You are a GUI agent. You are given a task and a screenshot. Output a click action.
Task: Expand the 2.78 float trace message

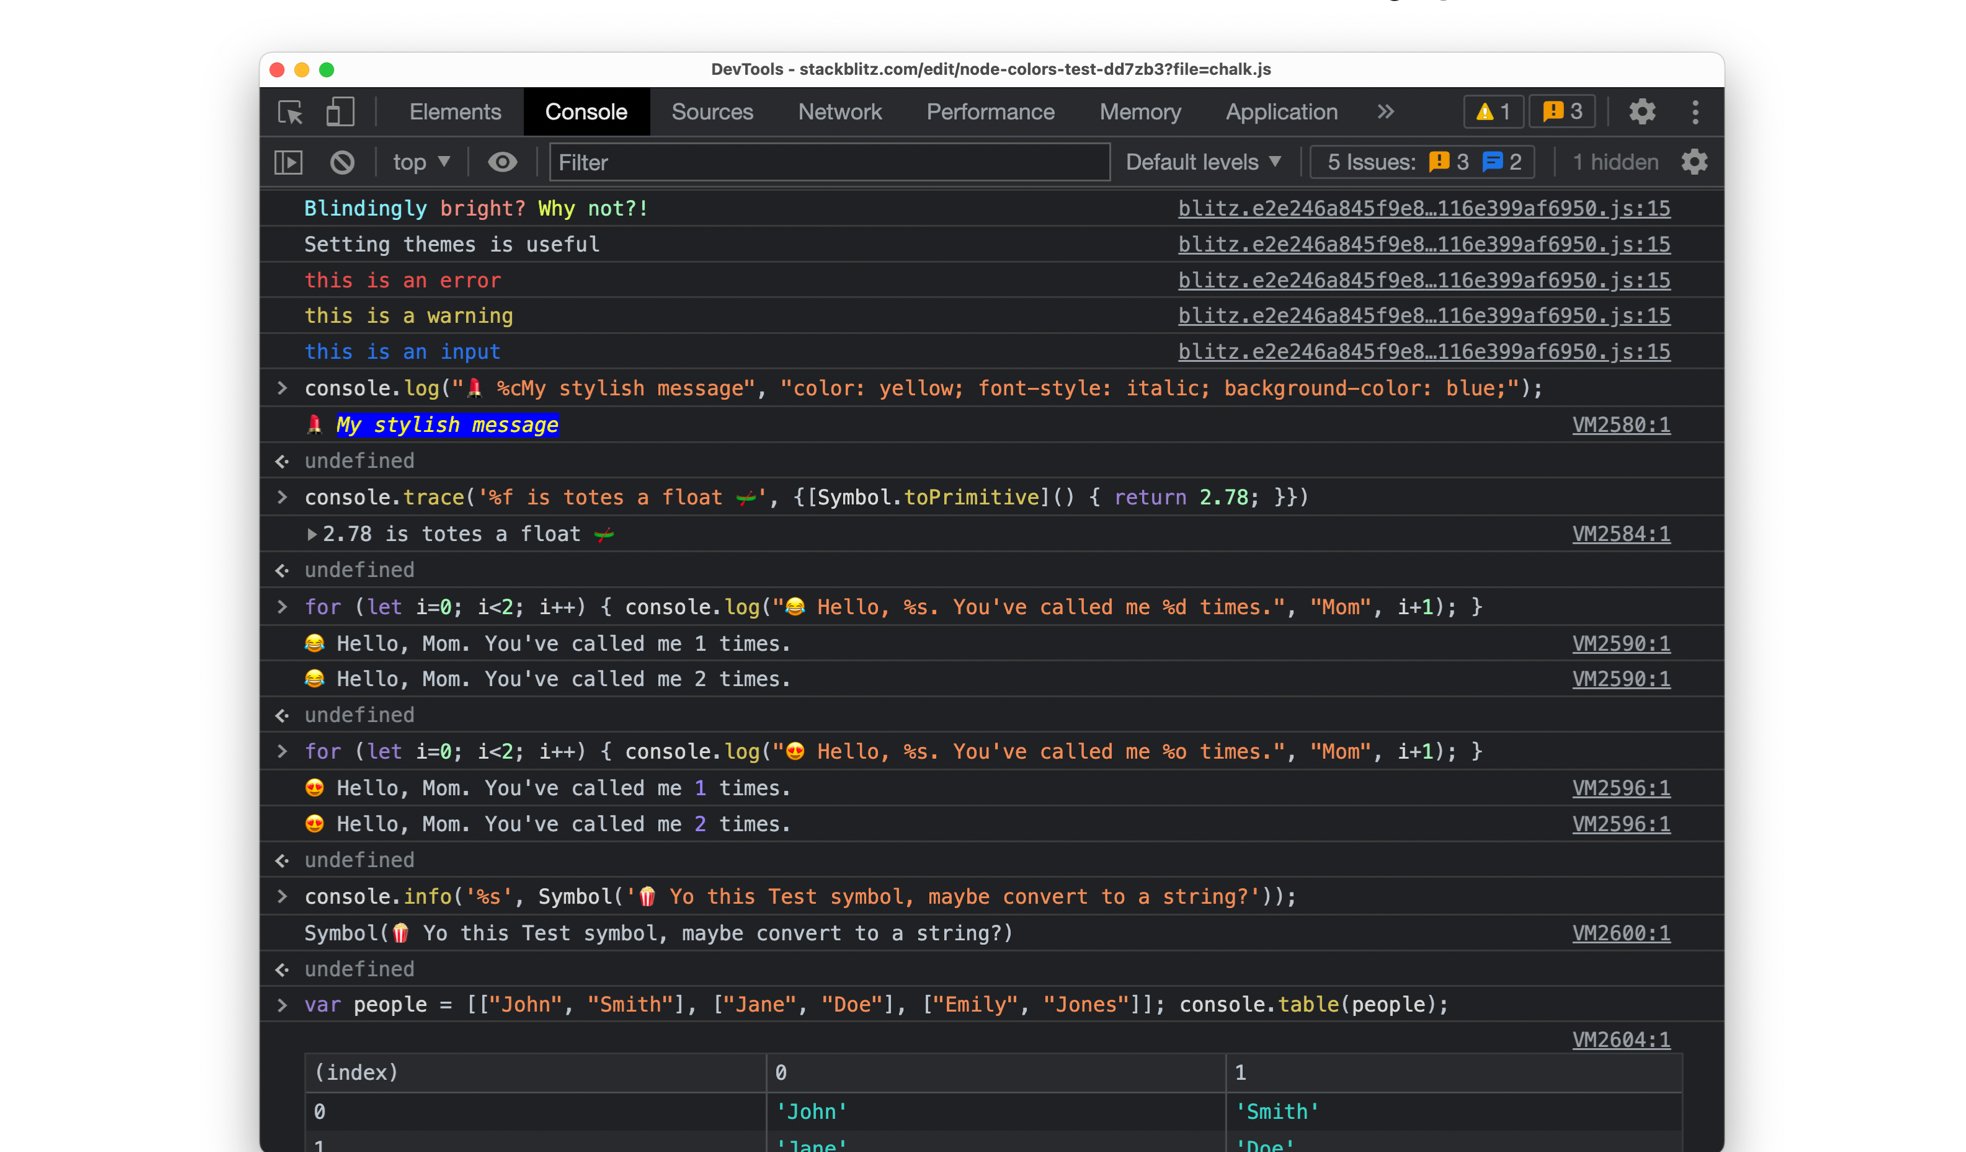[x=312, y=534]
